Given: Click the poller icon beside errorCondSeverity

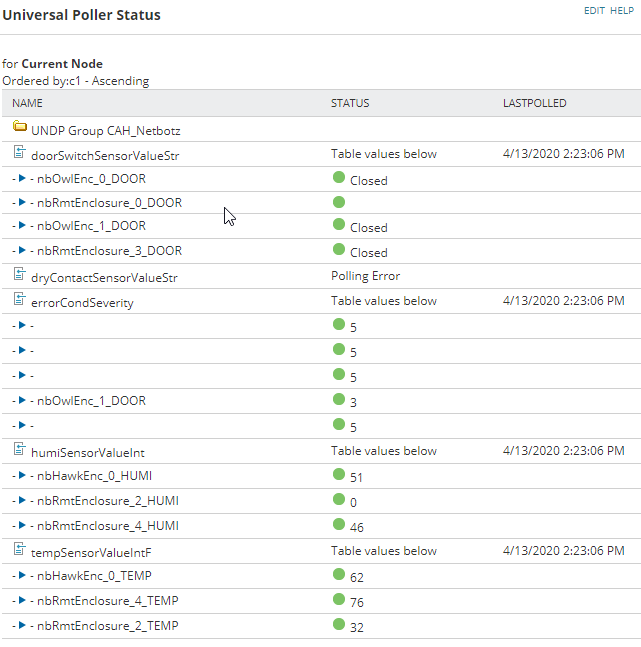Looking at the screenshot, I should [x=19, y=299].
